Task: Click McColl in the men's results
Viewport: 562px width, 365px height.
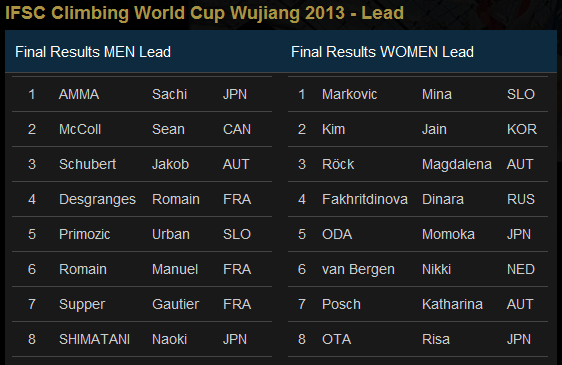Action: pyautogui.click(x=80, y=129)
